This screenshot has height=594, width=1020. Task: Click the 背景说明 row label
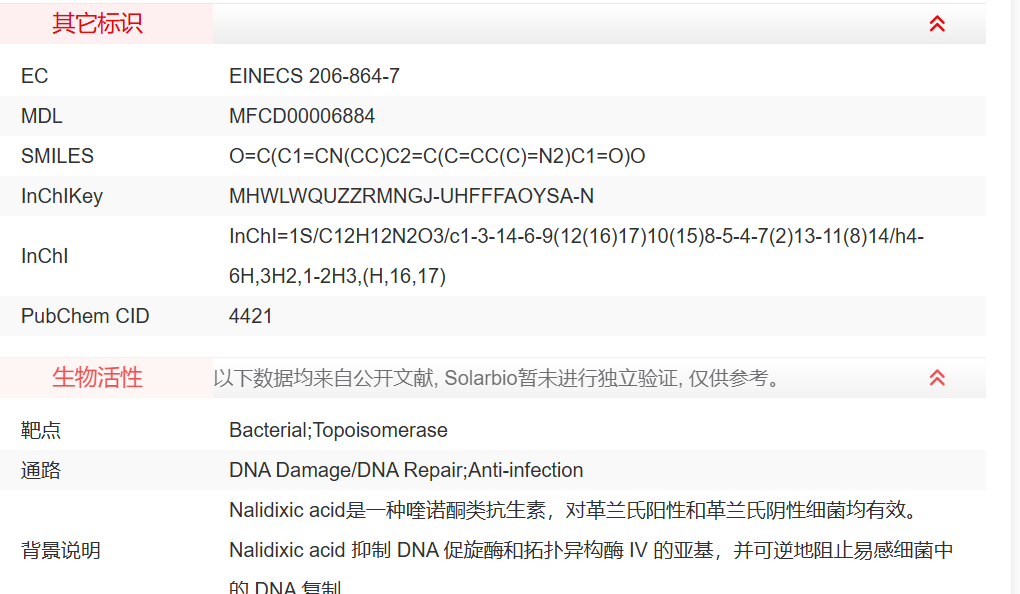[x=61, y=550]
